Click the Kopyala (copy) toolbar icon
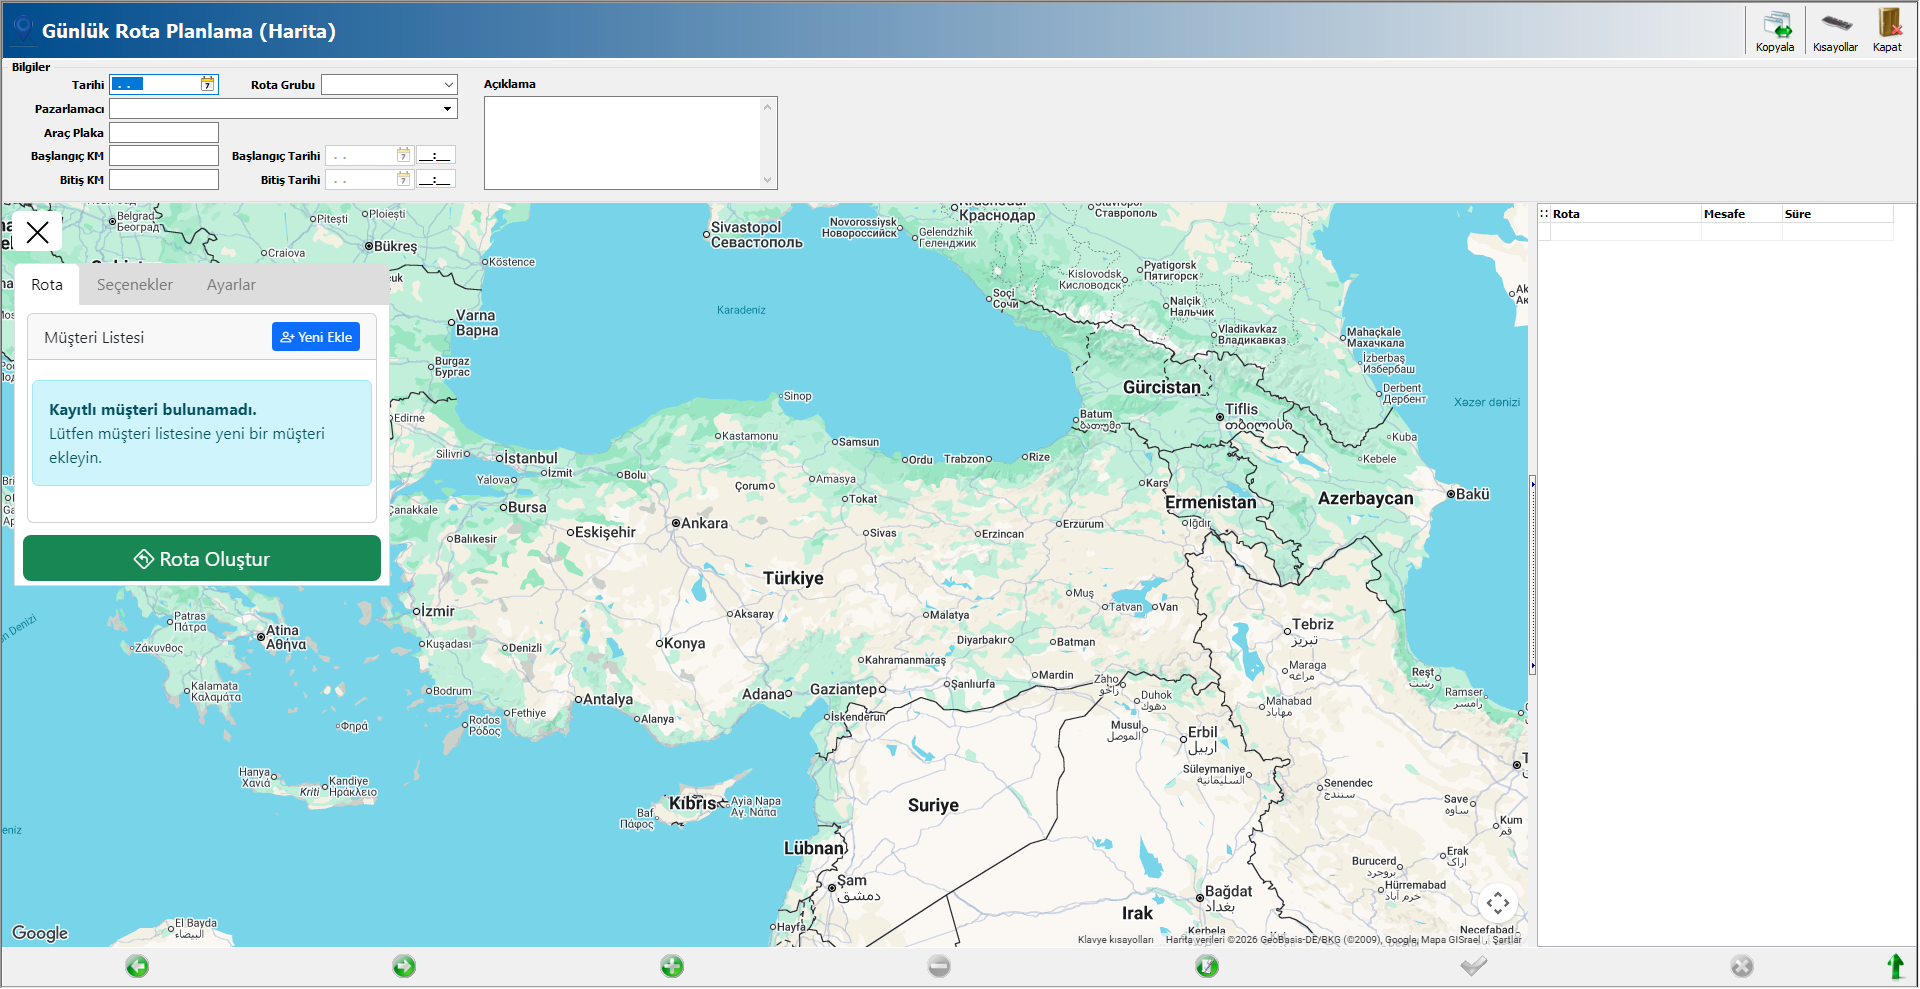Screen dimensions: 1920x989 point(1775,30)
